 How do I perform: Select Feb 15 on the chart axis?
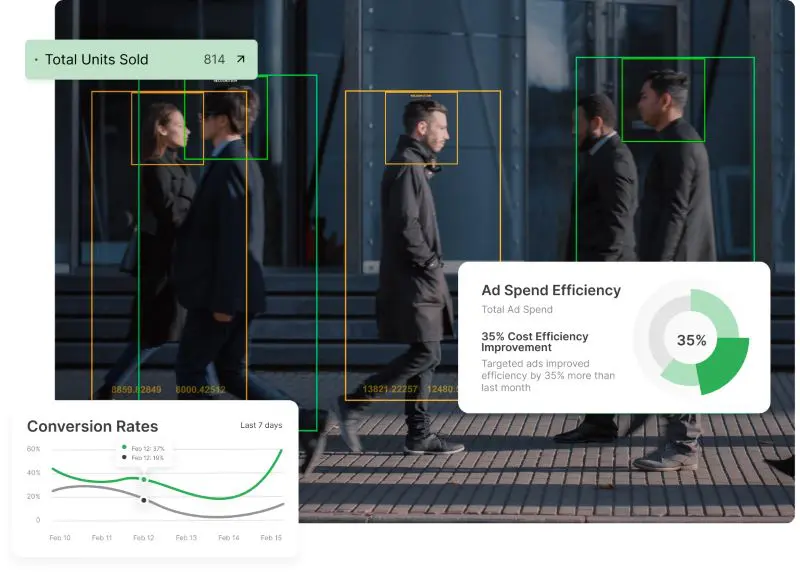(x=270, y=538)
